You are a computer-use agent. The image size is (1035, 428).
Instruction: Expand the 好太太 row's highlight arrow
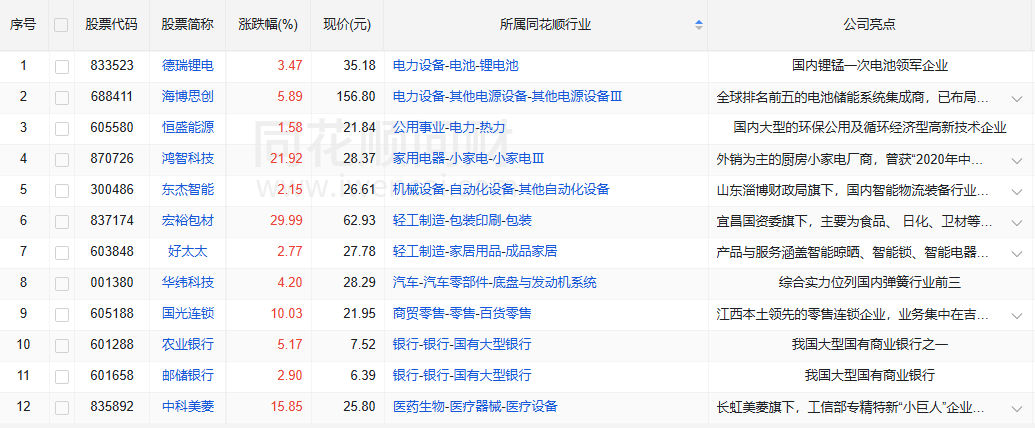coord(1017,253)
